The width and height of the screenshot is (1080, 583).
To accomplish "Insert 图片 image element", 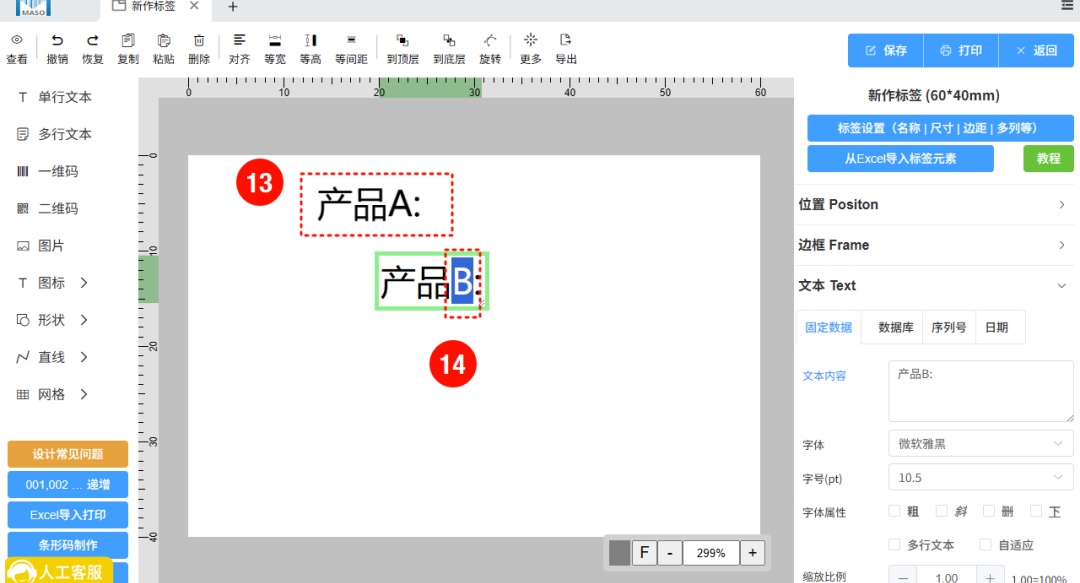I will 41,246.
